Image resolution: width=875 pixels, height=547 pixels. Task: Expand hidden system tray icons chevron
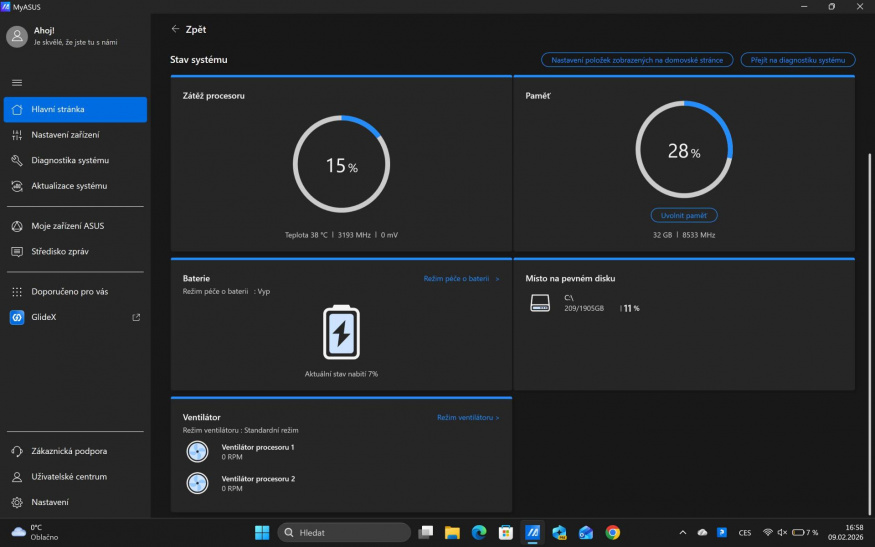coord(683,532)
